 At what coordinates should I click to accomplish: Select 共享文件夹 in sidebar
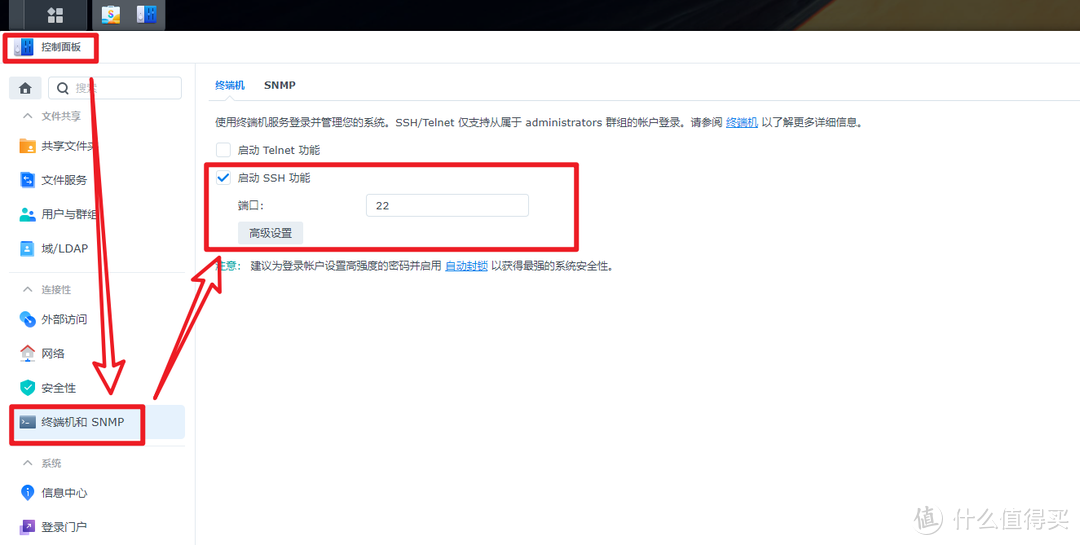click(x=69, y=146)
